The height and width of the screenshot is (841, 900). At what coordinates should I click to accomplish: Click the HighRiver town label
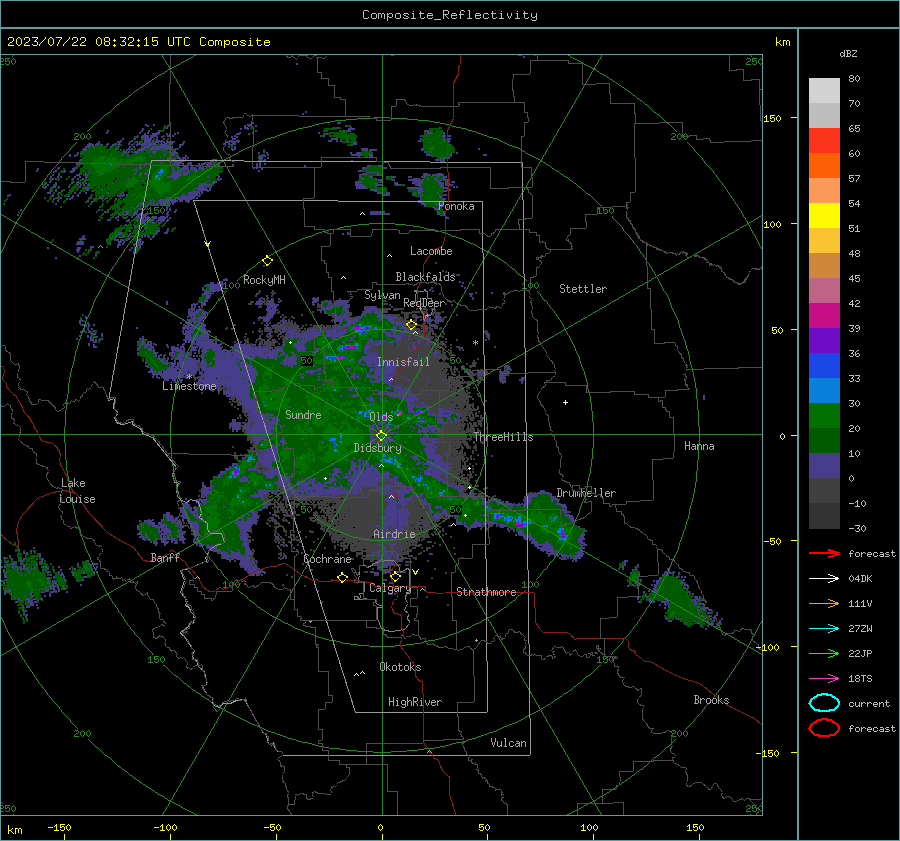click(x=415, y=702)
